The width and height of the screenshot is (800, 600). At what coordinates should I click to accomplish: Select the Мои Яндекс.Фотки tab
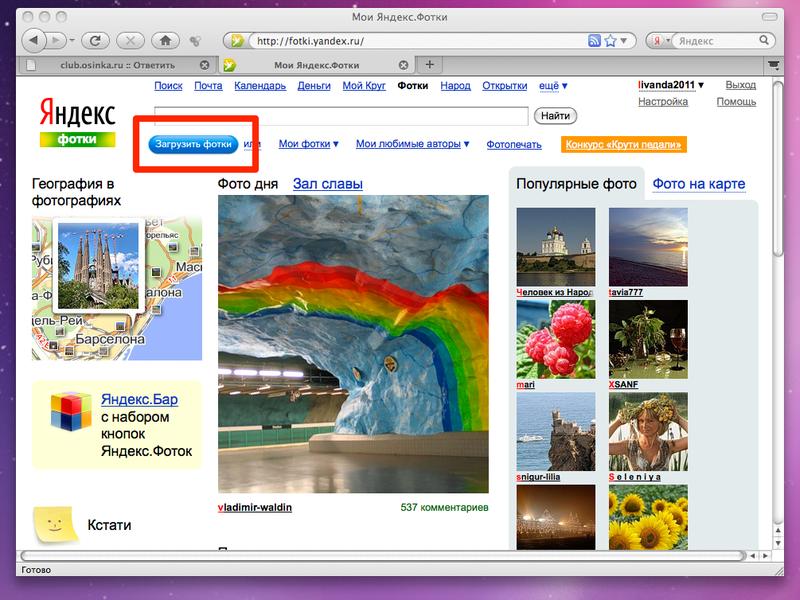point(316,65)
